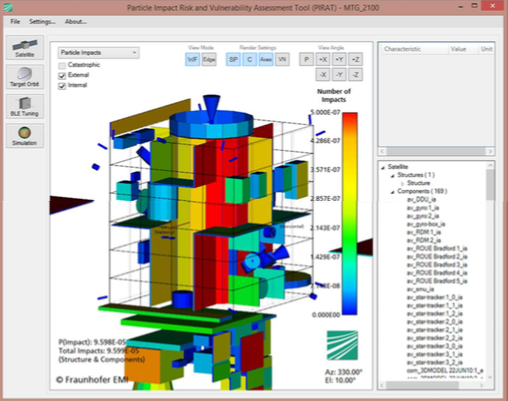Select av_star-tracker:1_0_ia component
This screenshot has width=508, height=401.
pos(434,297)
